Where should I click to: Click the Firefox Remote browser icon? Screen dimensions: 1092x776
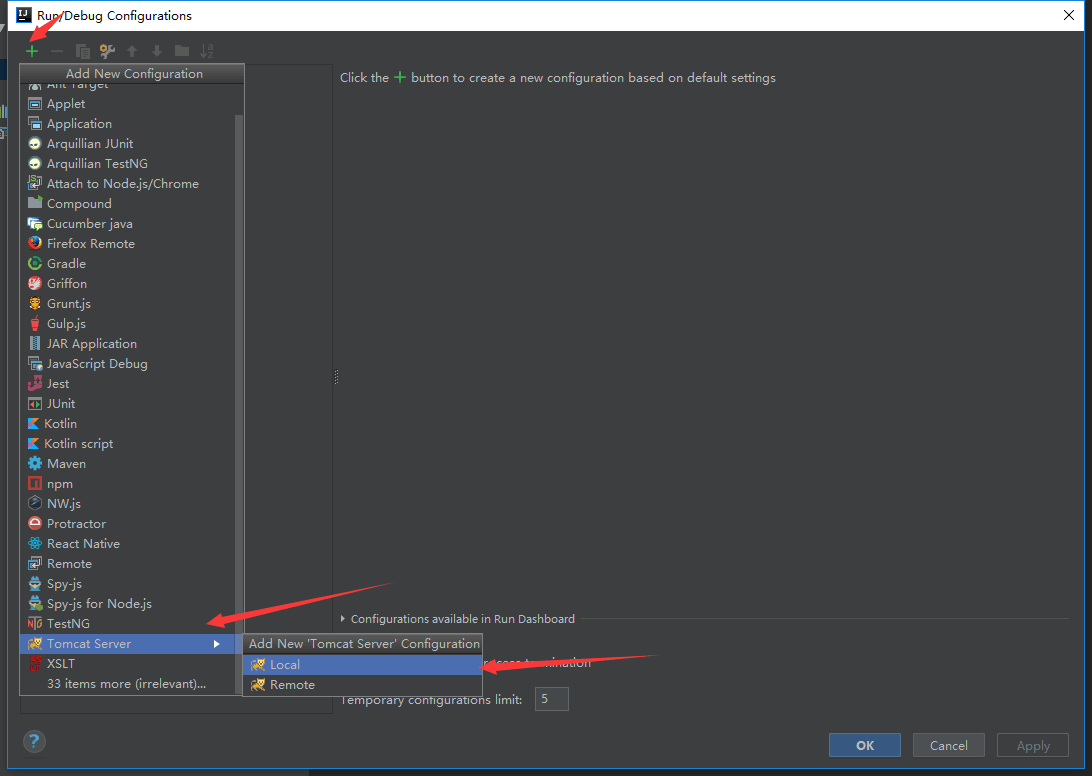[35, 243]
